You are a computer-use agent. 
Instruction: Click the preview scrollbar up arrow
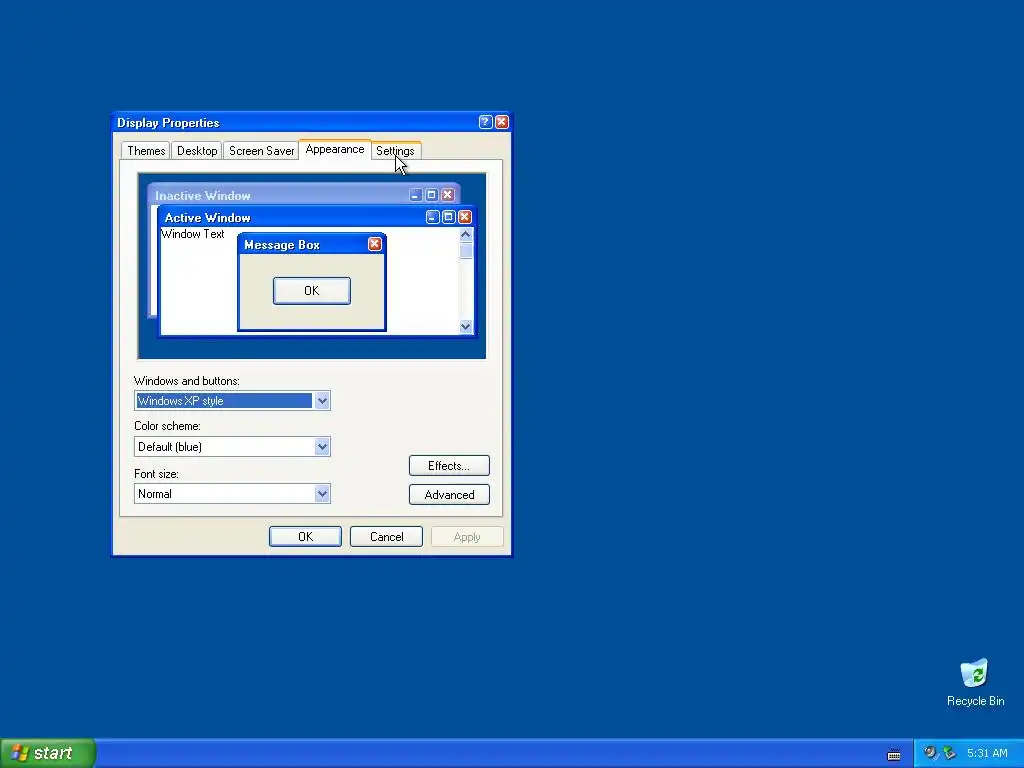coord(466,234)
